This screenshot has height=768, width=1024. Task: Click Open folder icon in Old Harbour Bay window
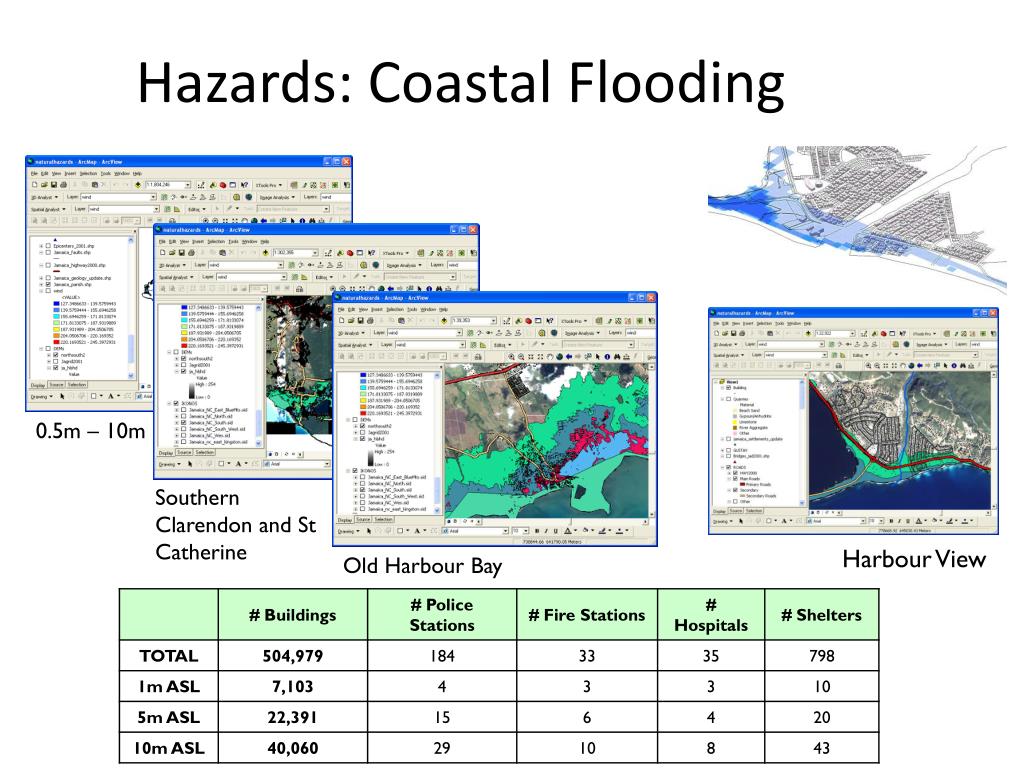(x=351, y=321)
